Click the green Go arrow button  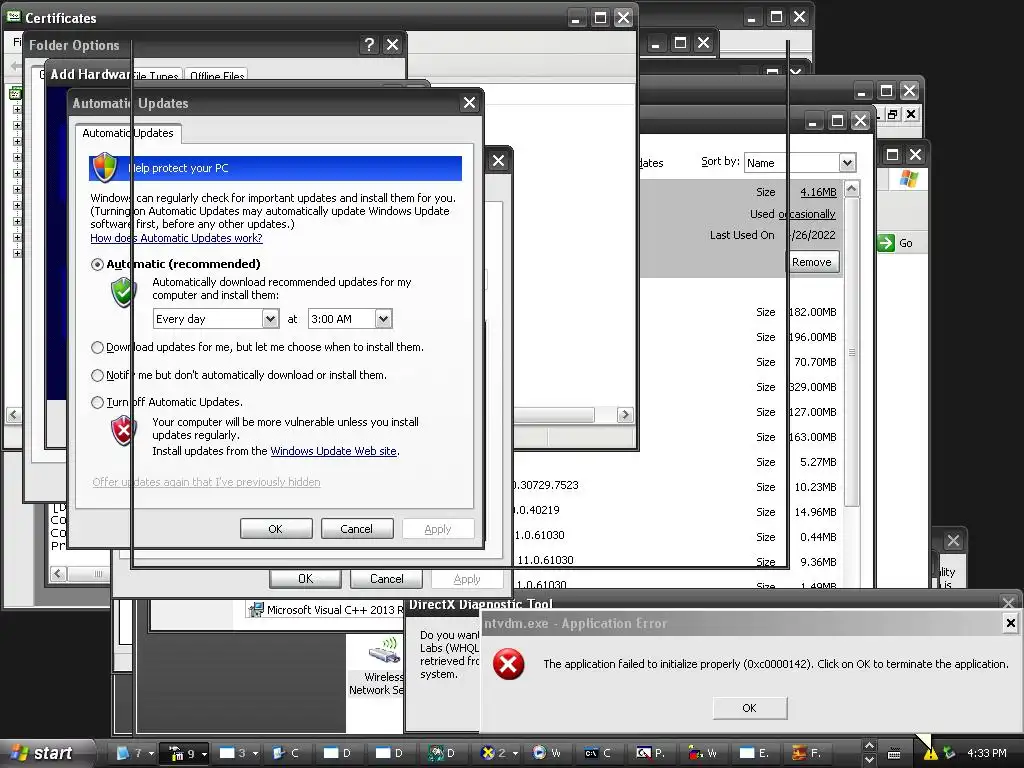point(886,243)
